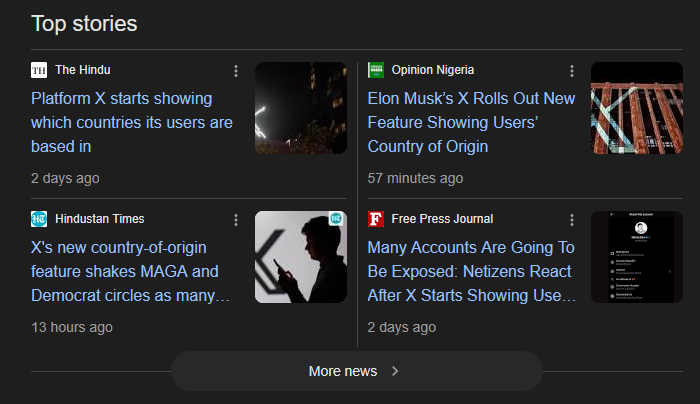The height and width of the screenshot is (404, 700).
Task: Click 'Hindustan Times' source name text
Action: (x=100, y=219)
